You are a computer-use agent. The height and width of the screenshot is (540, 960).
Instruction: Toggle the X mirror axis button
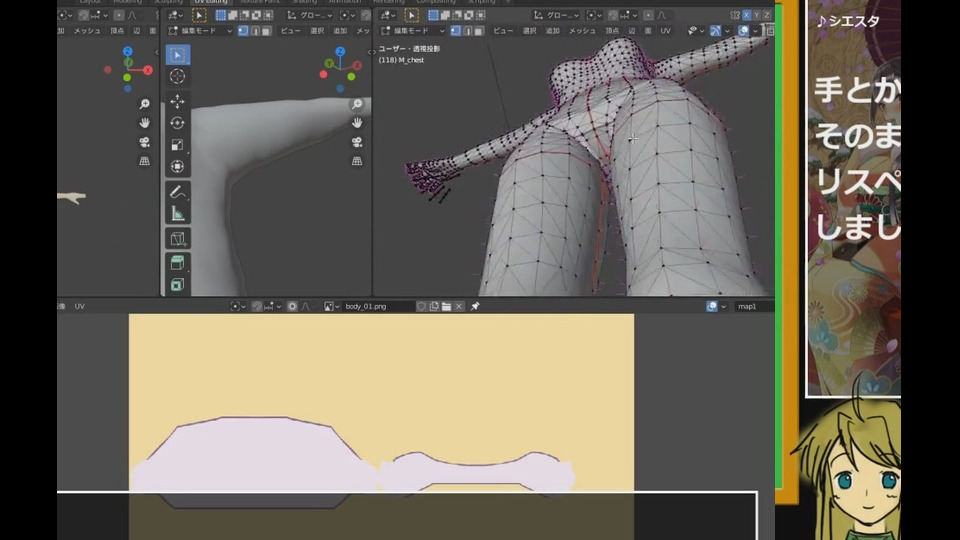746,15
